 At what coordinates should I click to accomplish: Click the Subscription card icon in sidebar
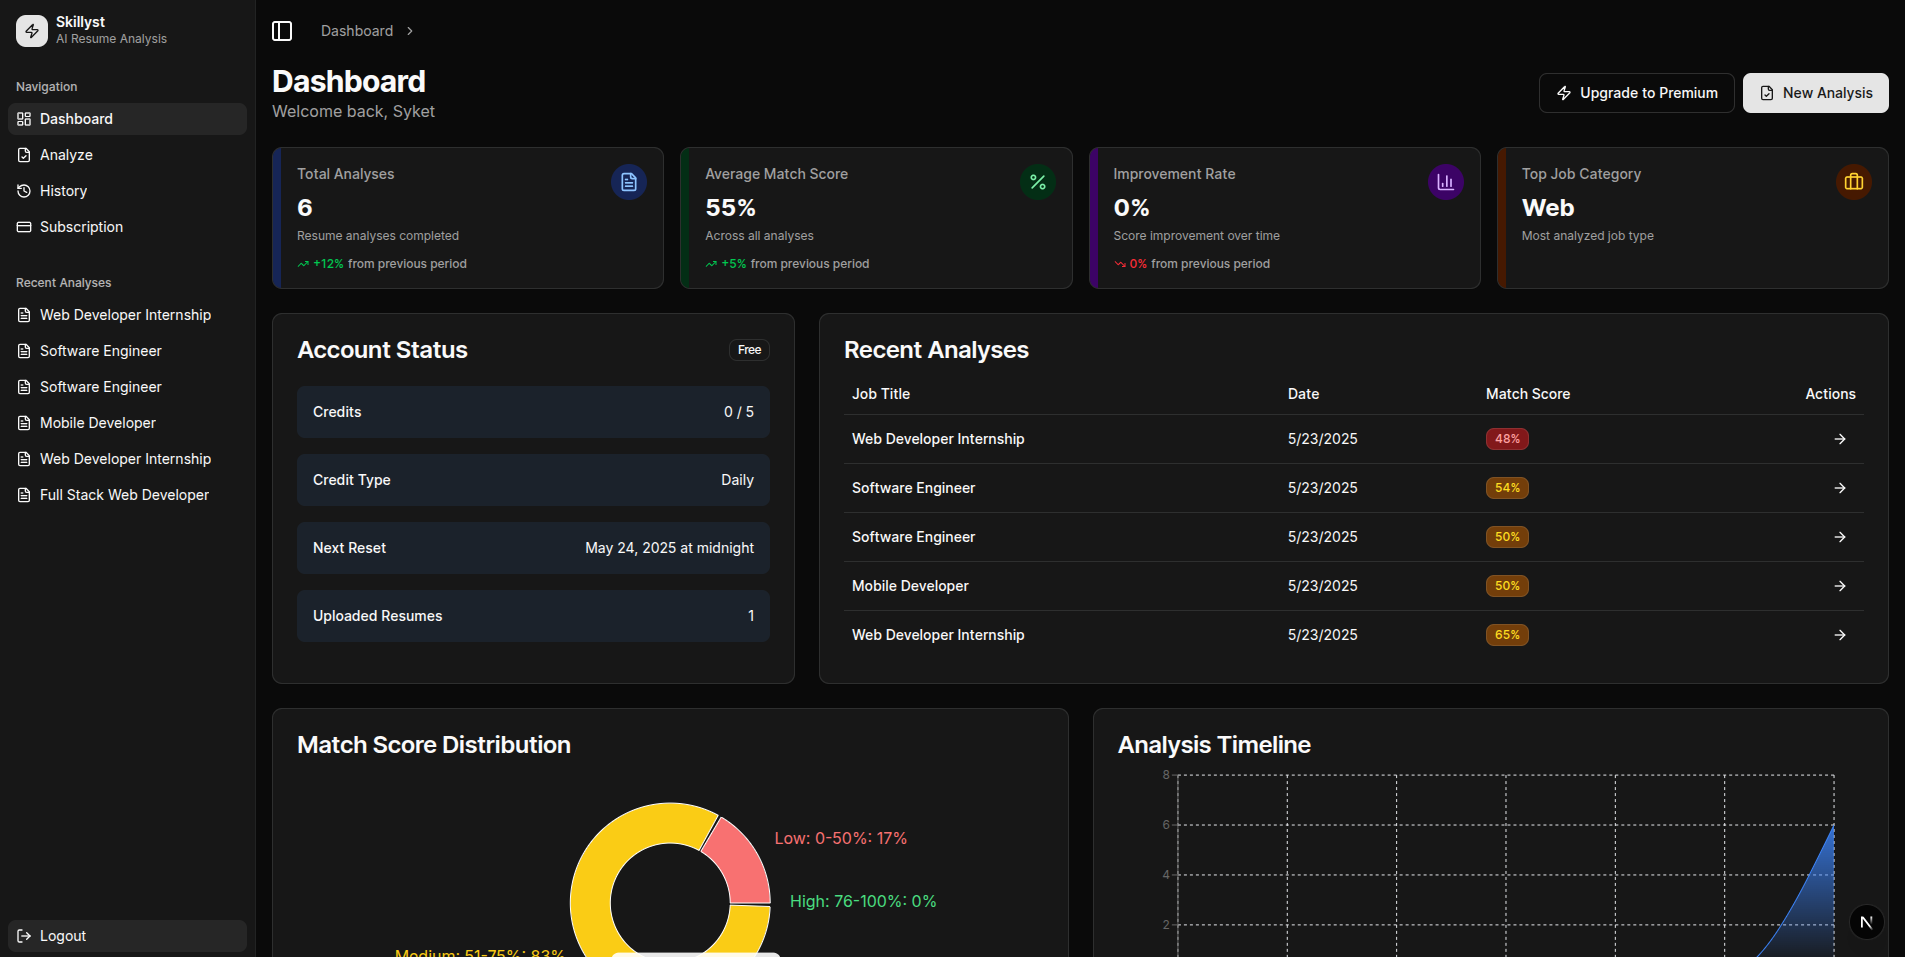click(23, 226)
